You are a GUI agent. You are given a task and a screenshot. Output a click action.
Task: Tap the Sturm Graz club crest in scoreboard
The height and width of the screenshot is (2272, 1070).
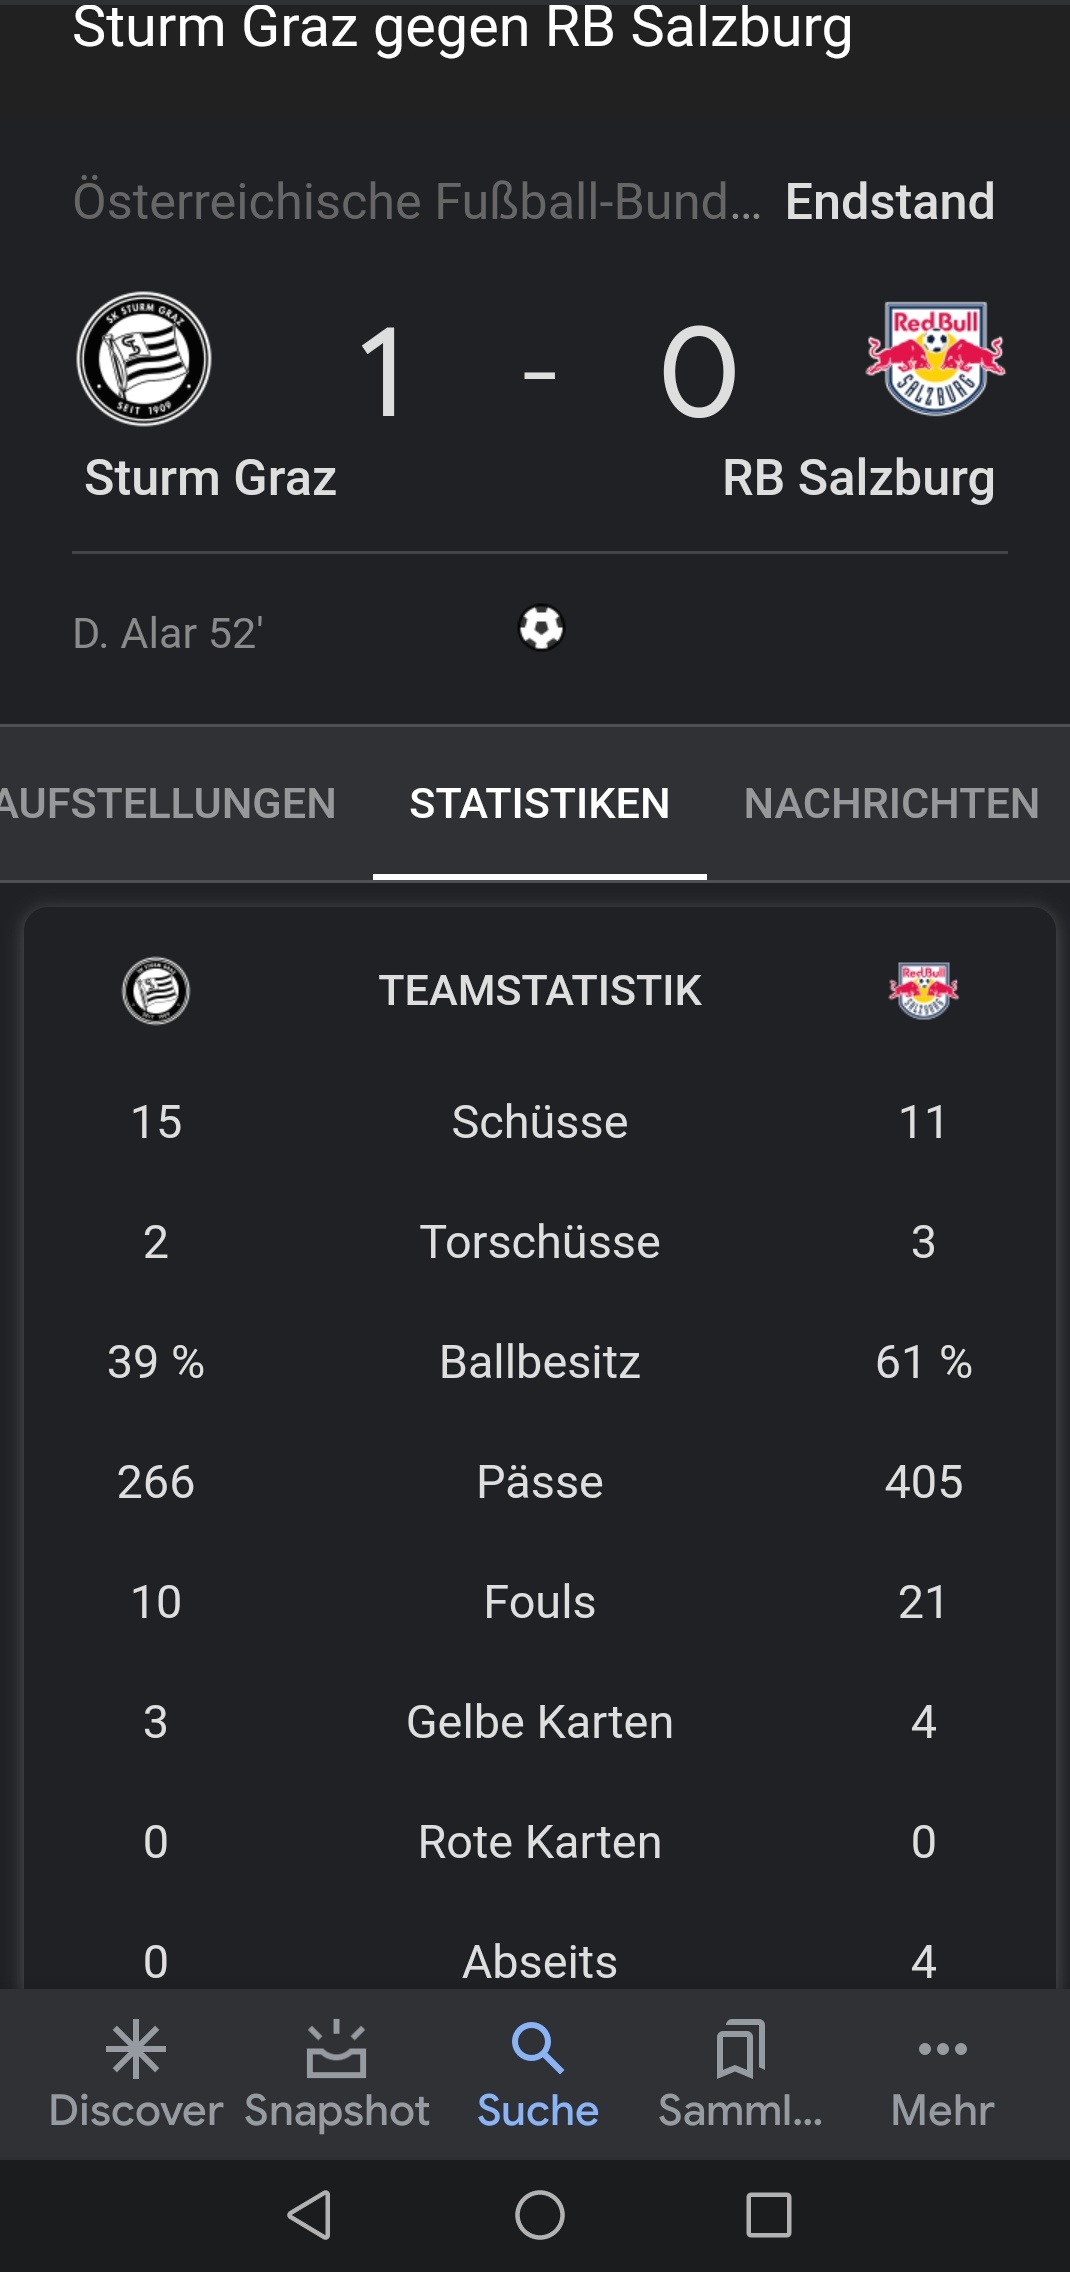(x=144, y=359)
